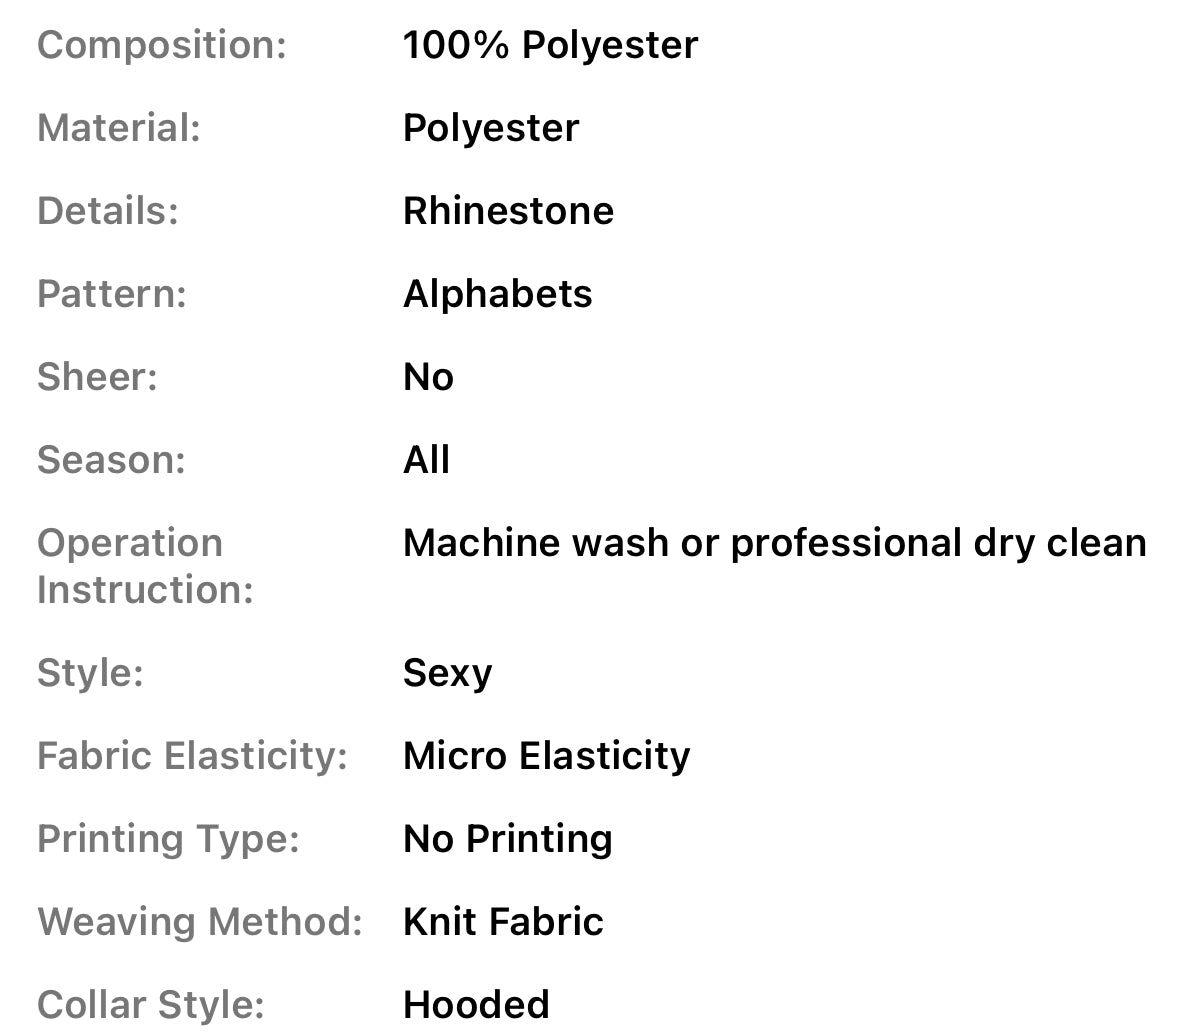Image resolution: width=1198 pixels, height=1032 pixels.
Task: Click the "Pattern:" label
Action: pos(112,294)
